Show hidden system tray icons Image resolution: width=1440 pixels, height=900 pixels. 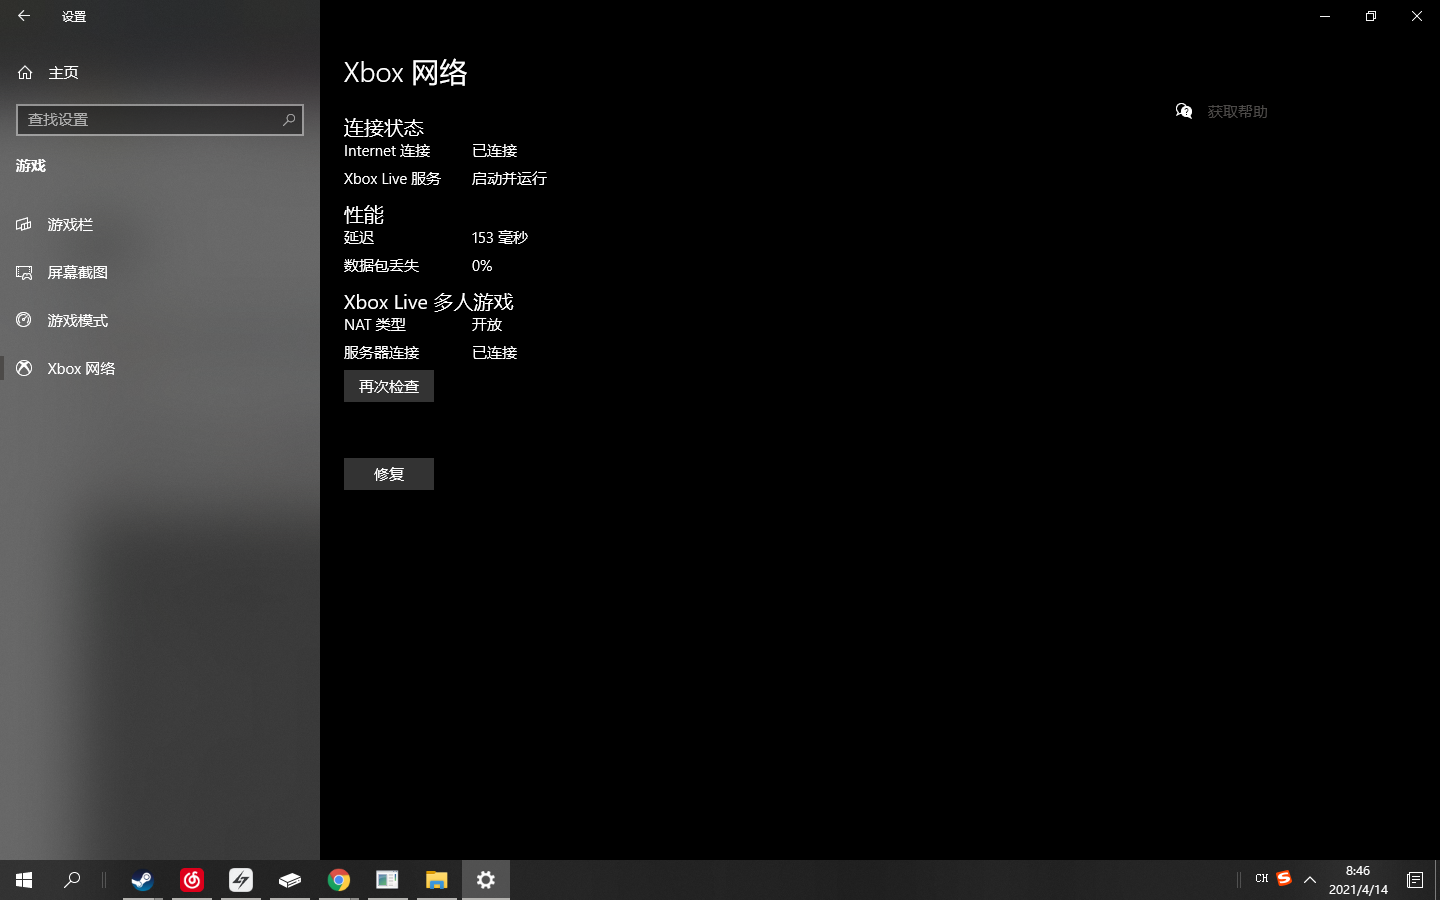pyautogui.click(x=1310, y=880)
